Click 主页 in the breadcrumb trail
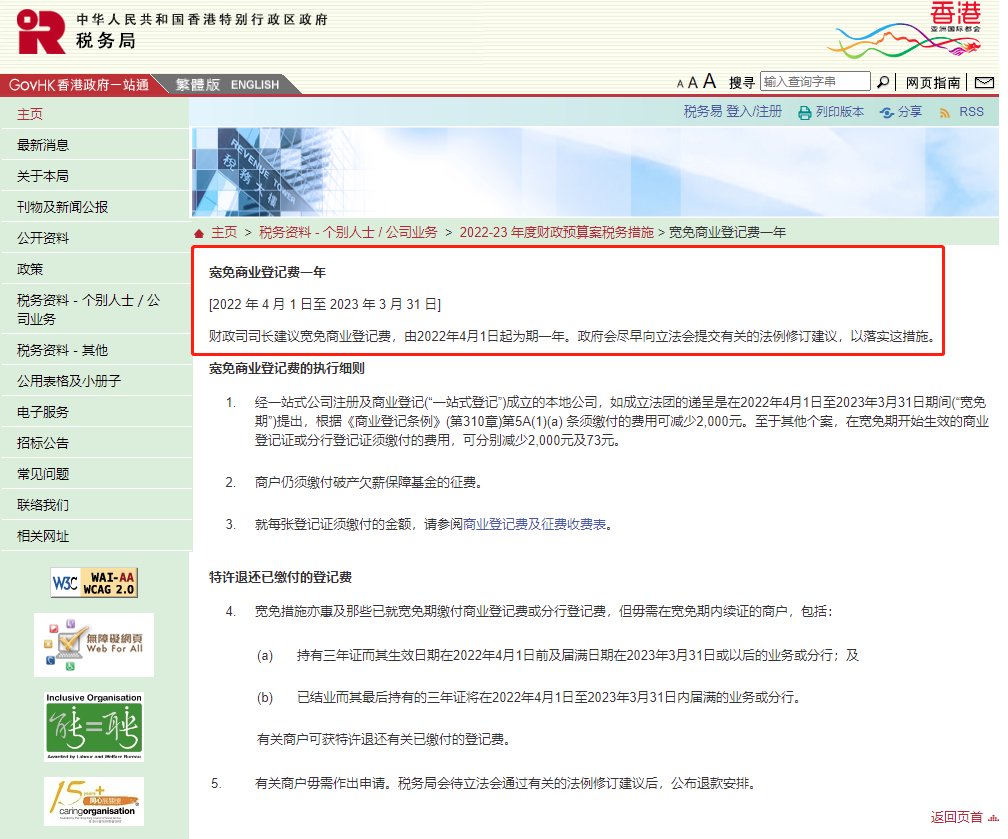The image size is (1008, 839). pos(227,231)
